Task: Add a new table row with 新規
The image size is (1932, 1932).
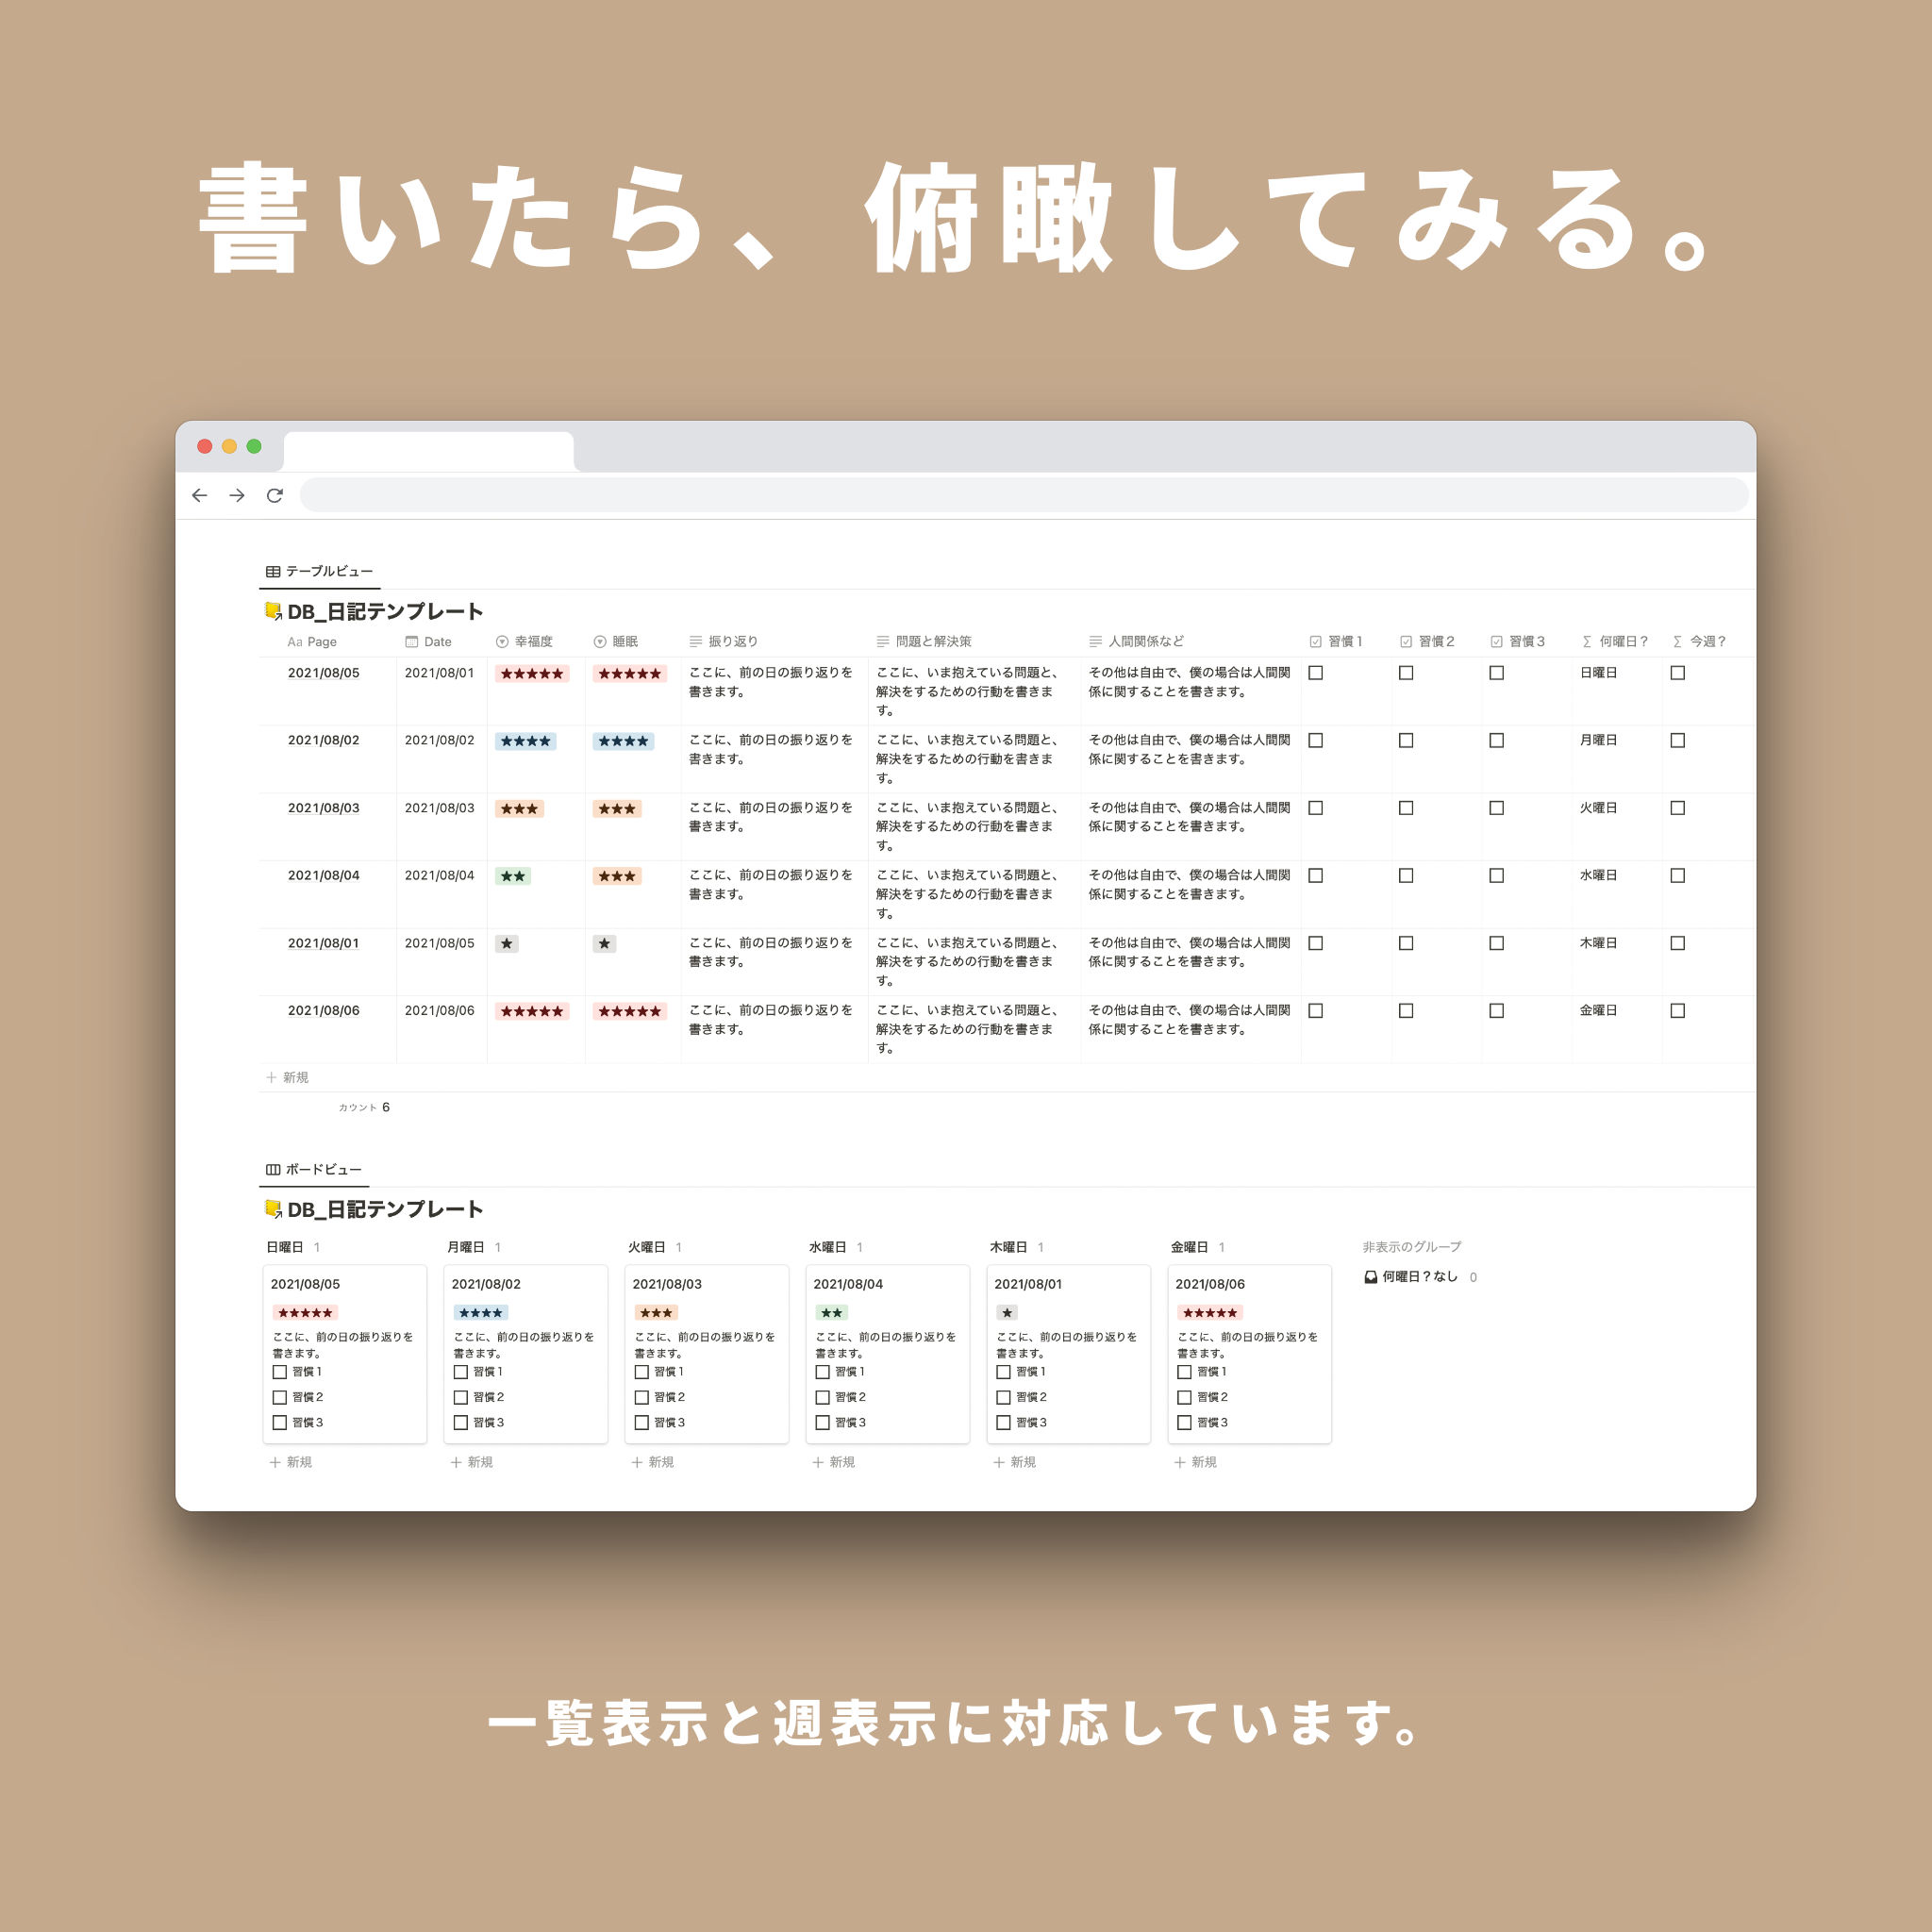Action: (x=288, y=1077)
